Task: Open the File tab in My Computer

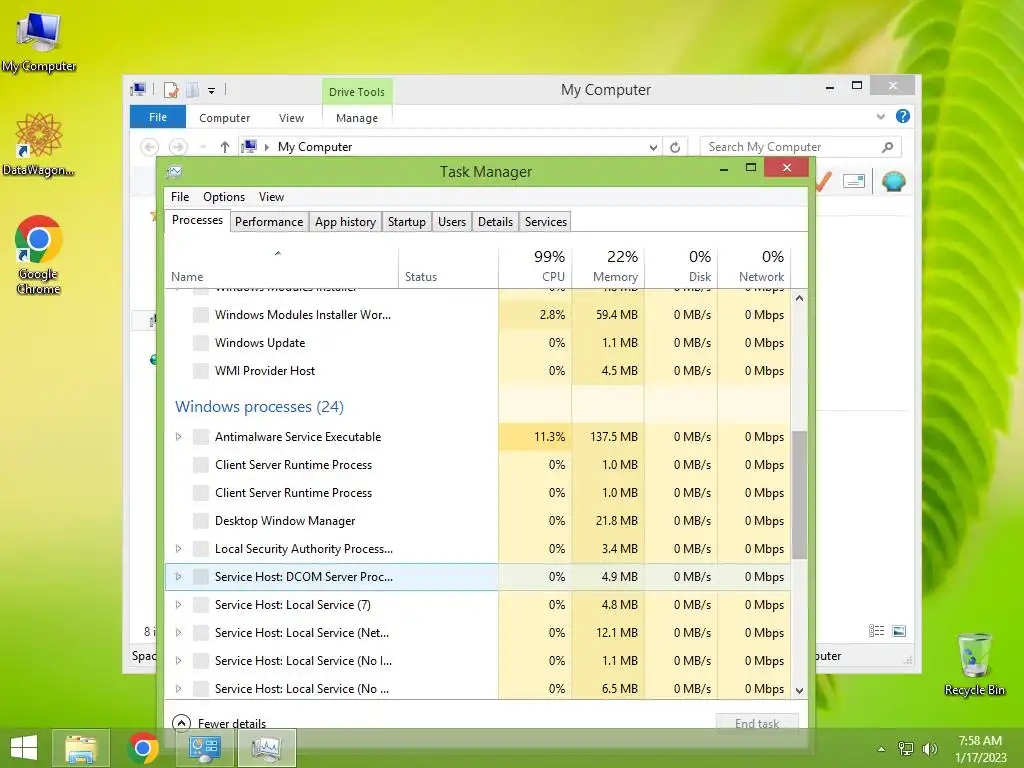Action: click(158, 118)
